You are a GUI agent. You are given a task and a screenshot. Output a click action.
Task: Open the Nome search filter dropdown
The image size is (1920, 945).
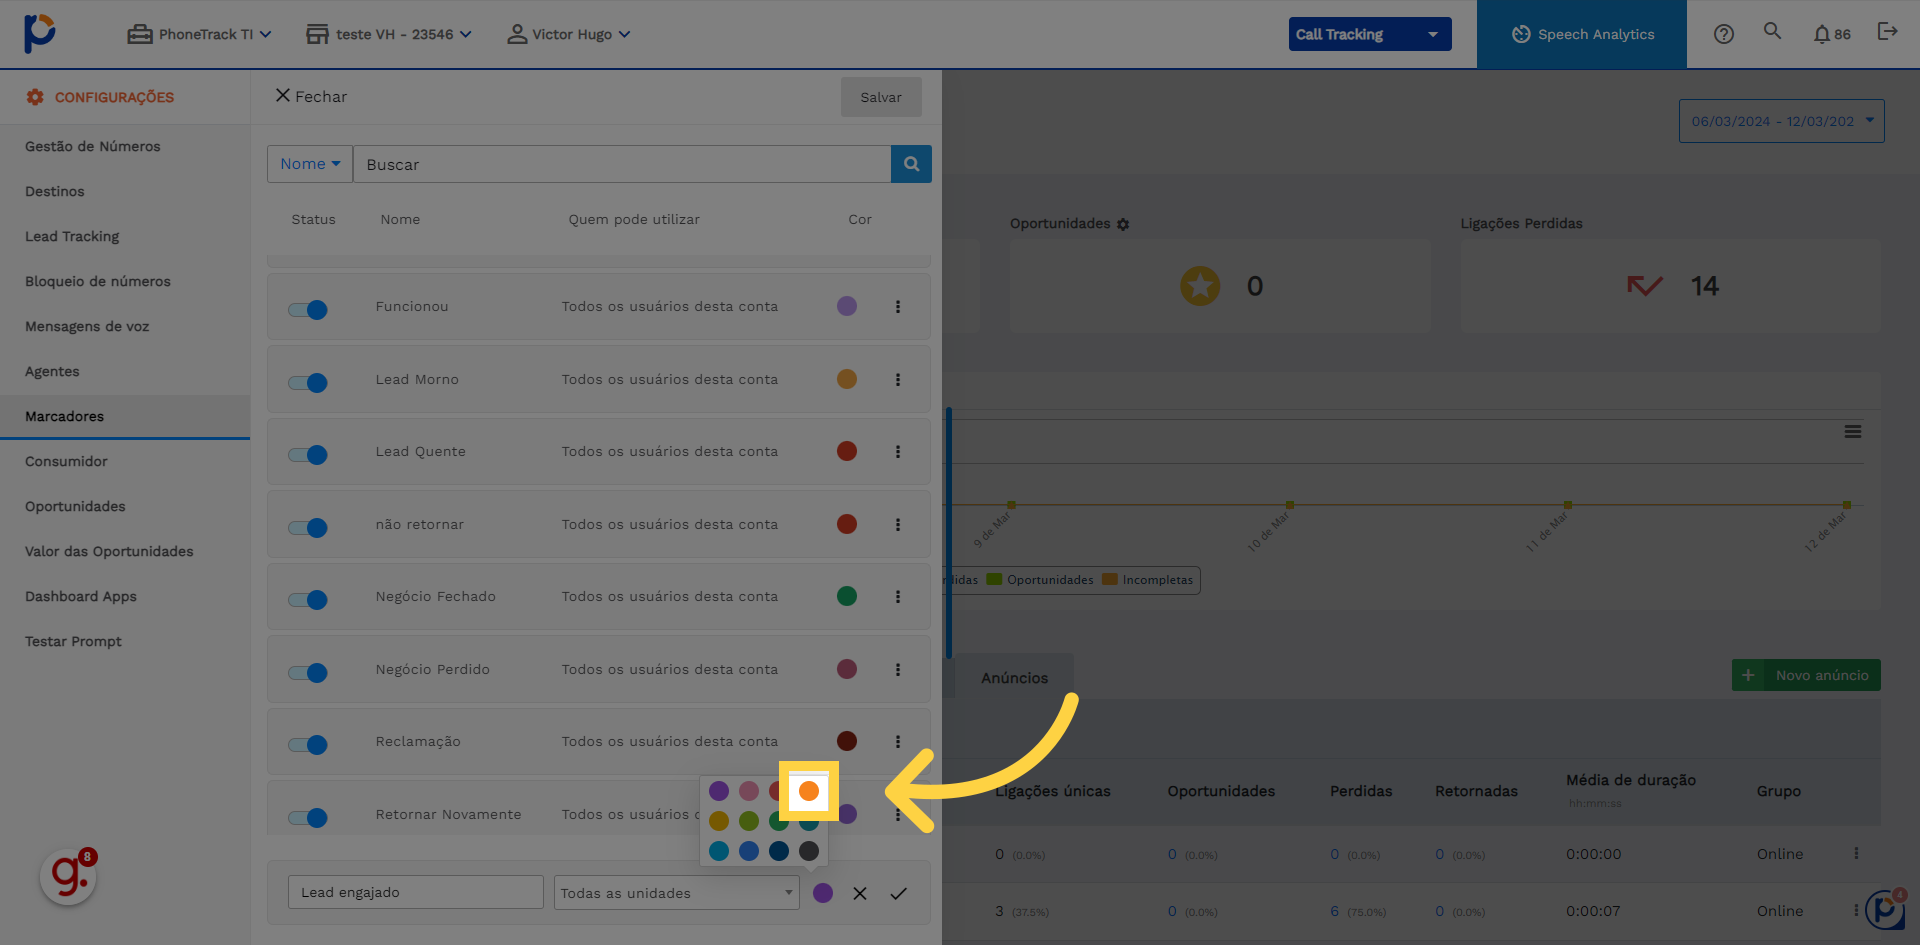tap(310, 164)
